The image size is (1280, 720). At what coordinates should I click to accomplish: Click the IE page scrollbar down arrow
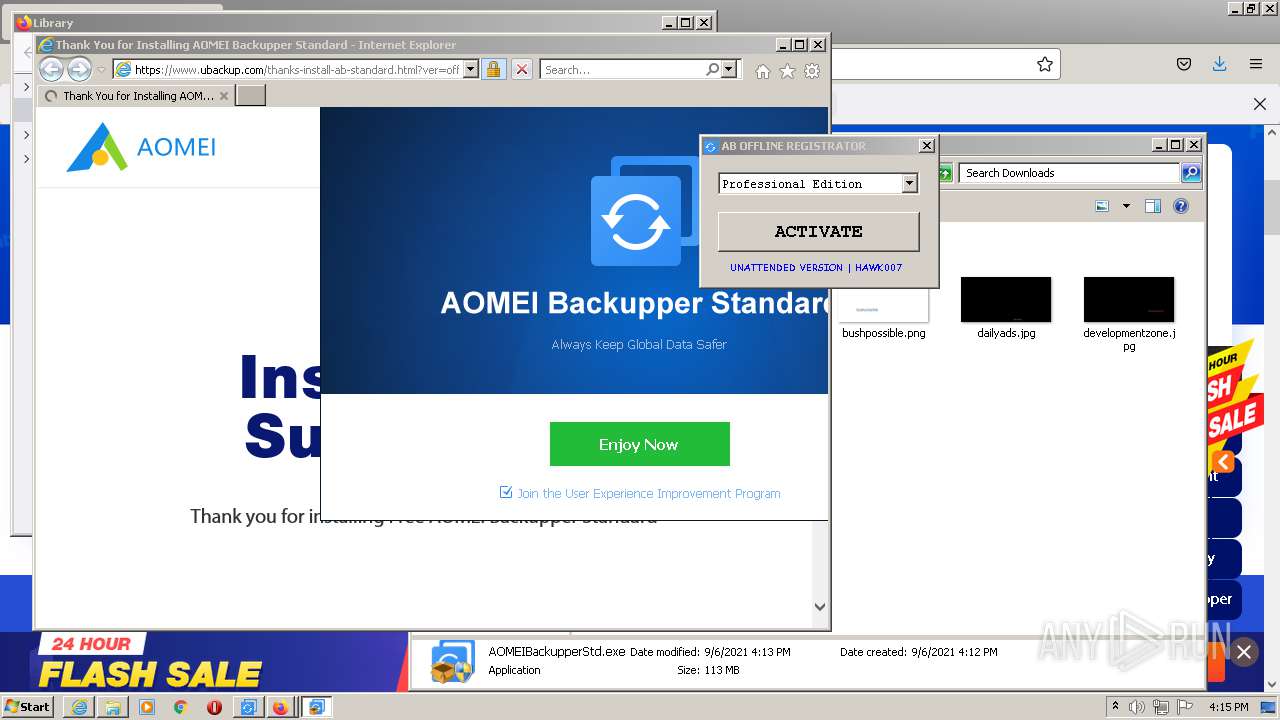point(820,606)
